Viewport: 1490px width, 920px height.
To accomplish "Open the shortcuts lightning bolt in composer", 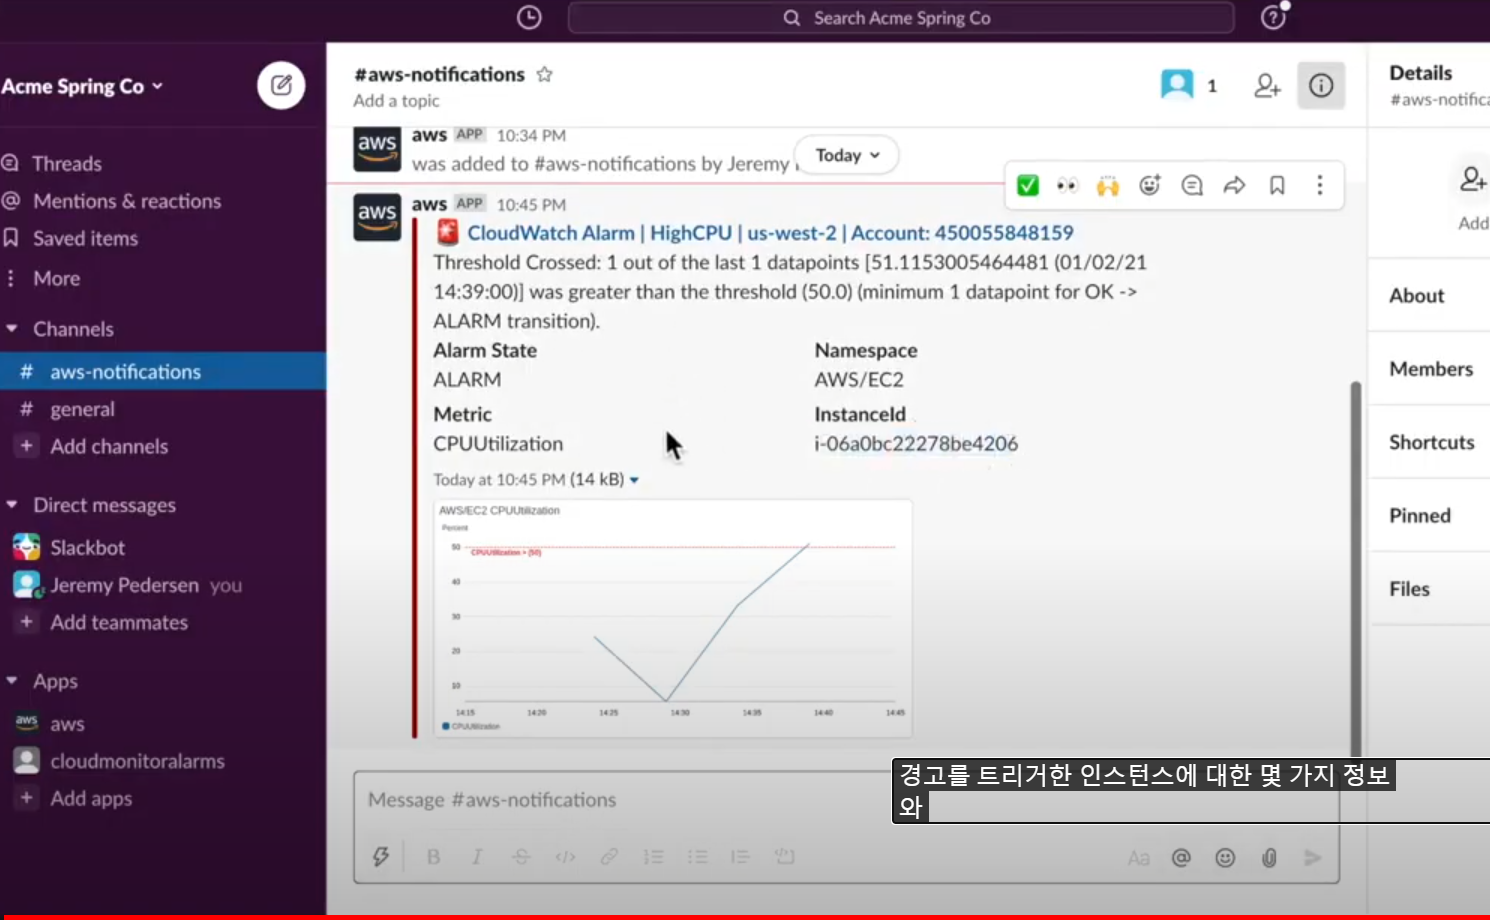I will (x=381, y=856).
